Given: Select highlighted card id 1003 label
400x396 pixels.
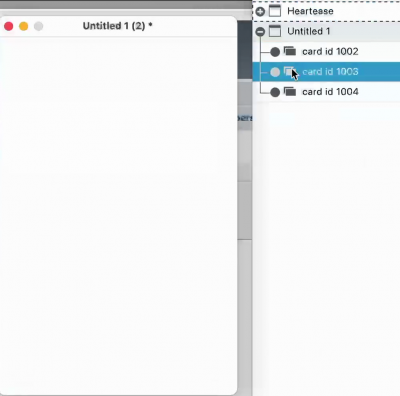Looking at the screenshot, I should [x=330, y=71].
